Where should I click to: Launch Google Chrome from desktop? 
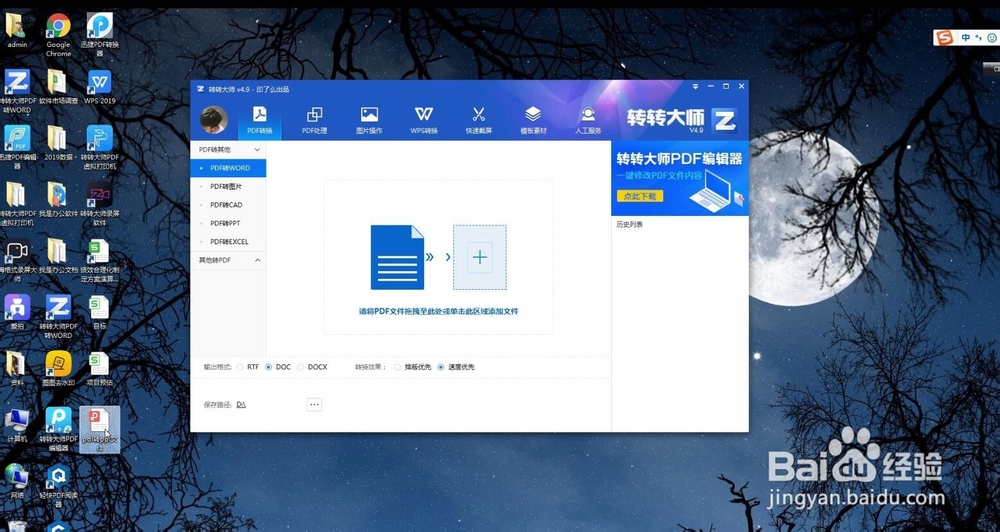pos(58,34)
